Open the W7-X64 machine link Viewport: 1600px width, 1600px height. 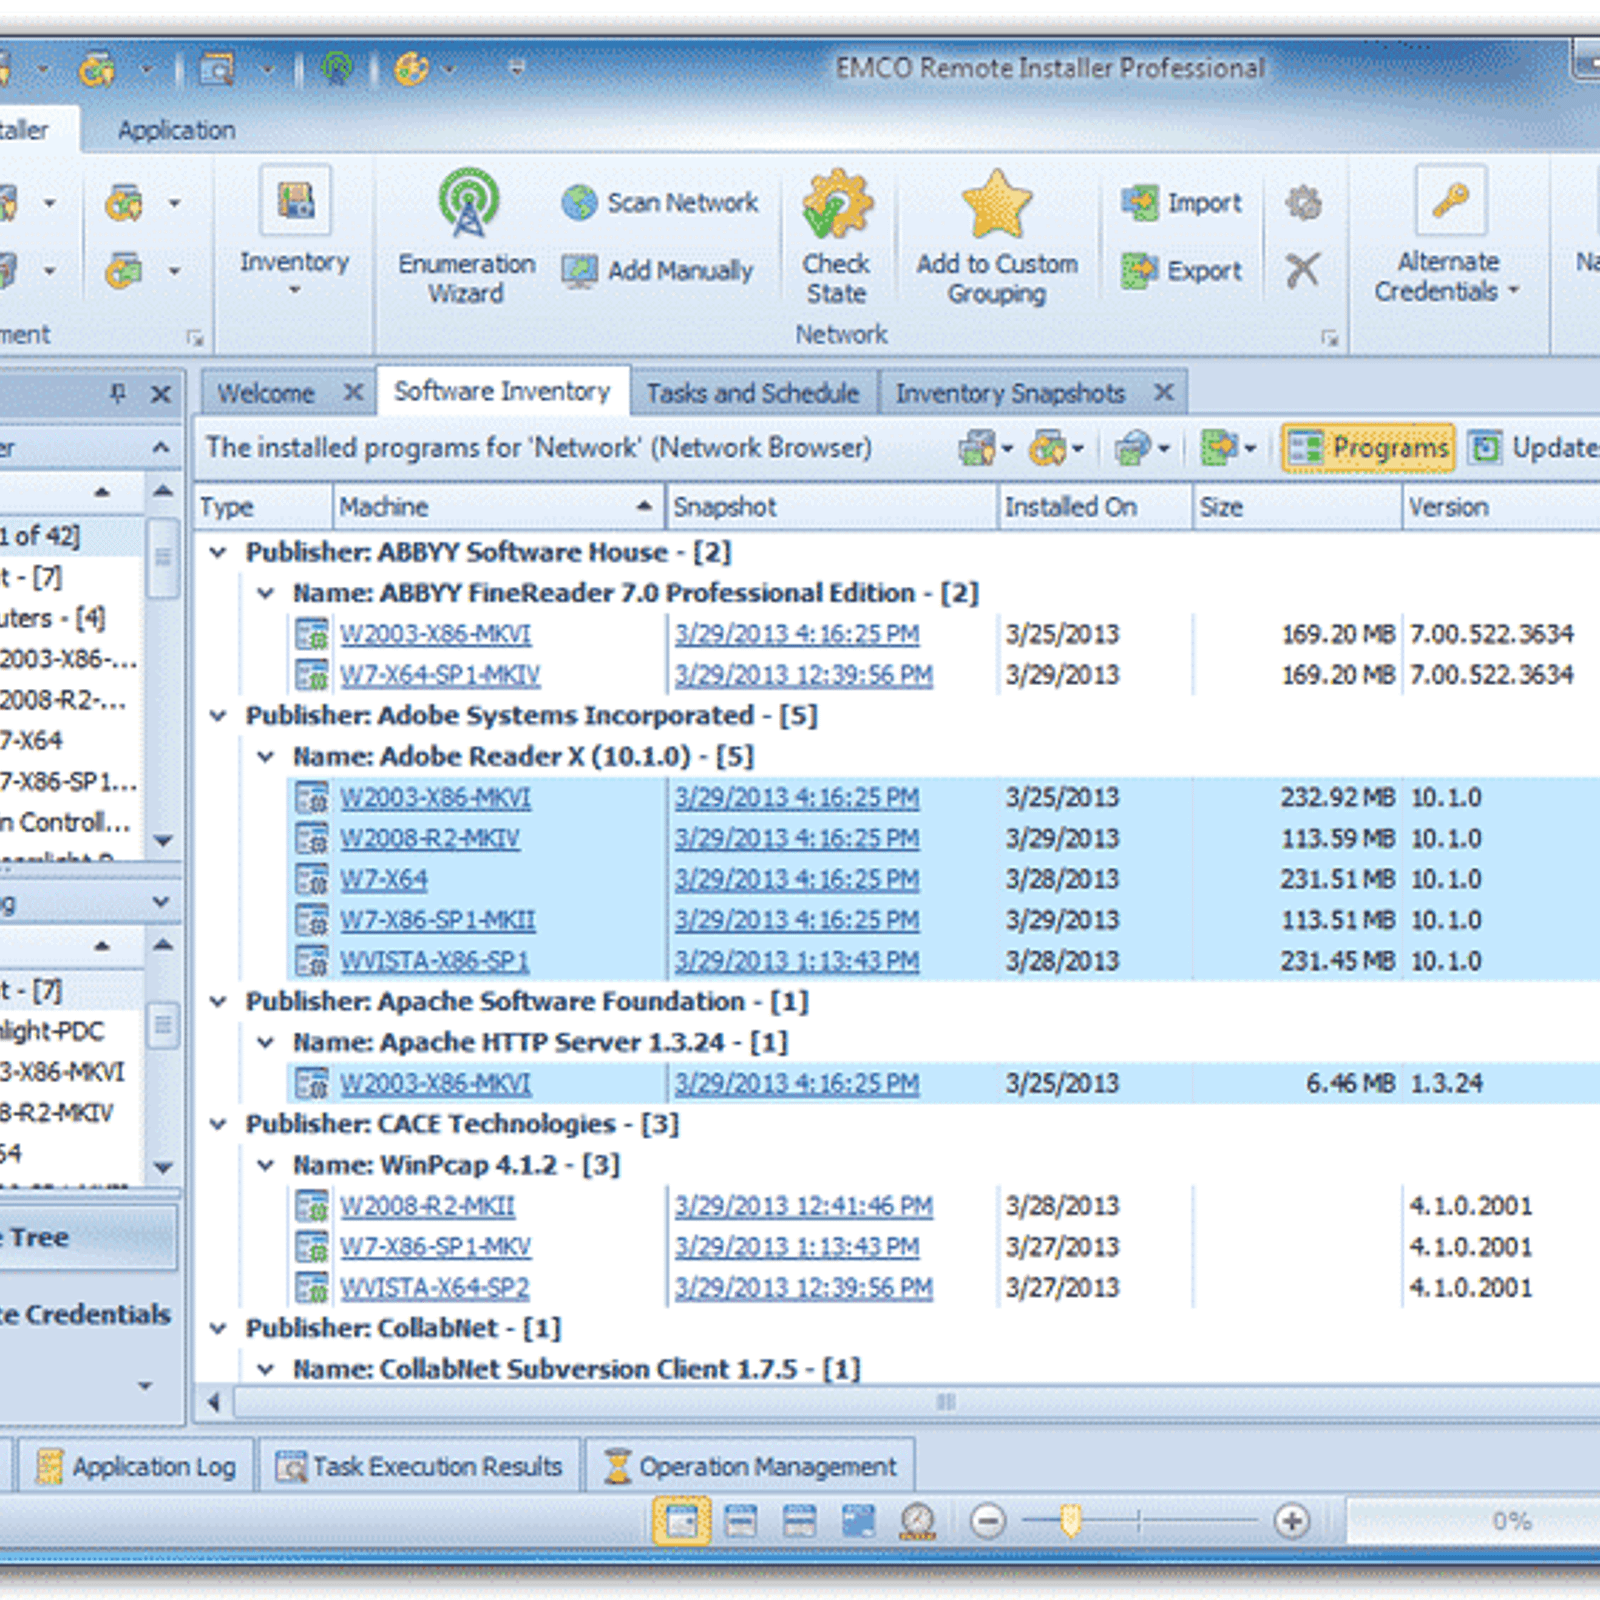coord(383,879)
